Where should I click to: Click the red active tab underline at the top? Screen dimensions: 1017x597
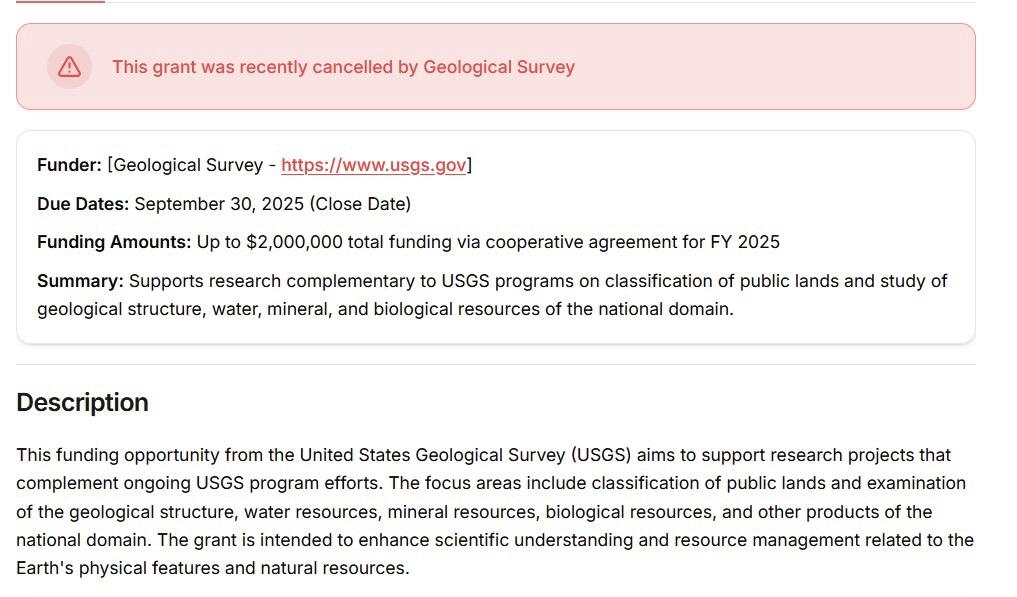coord(60,1)
